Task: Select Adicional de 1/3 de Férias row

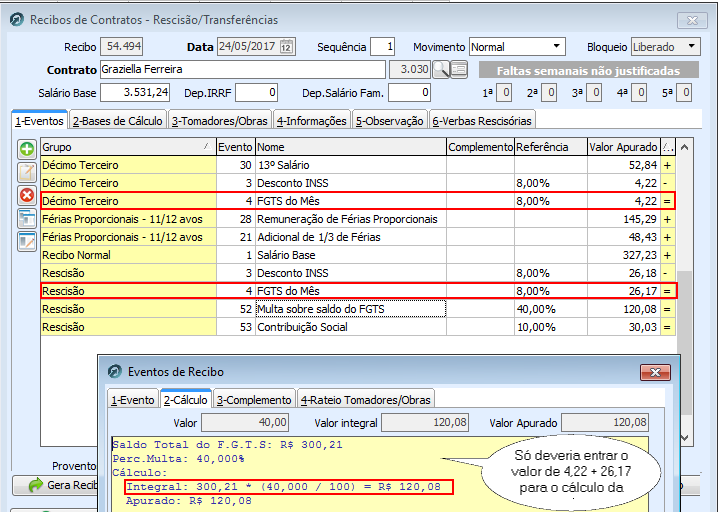Action: 358,237
